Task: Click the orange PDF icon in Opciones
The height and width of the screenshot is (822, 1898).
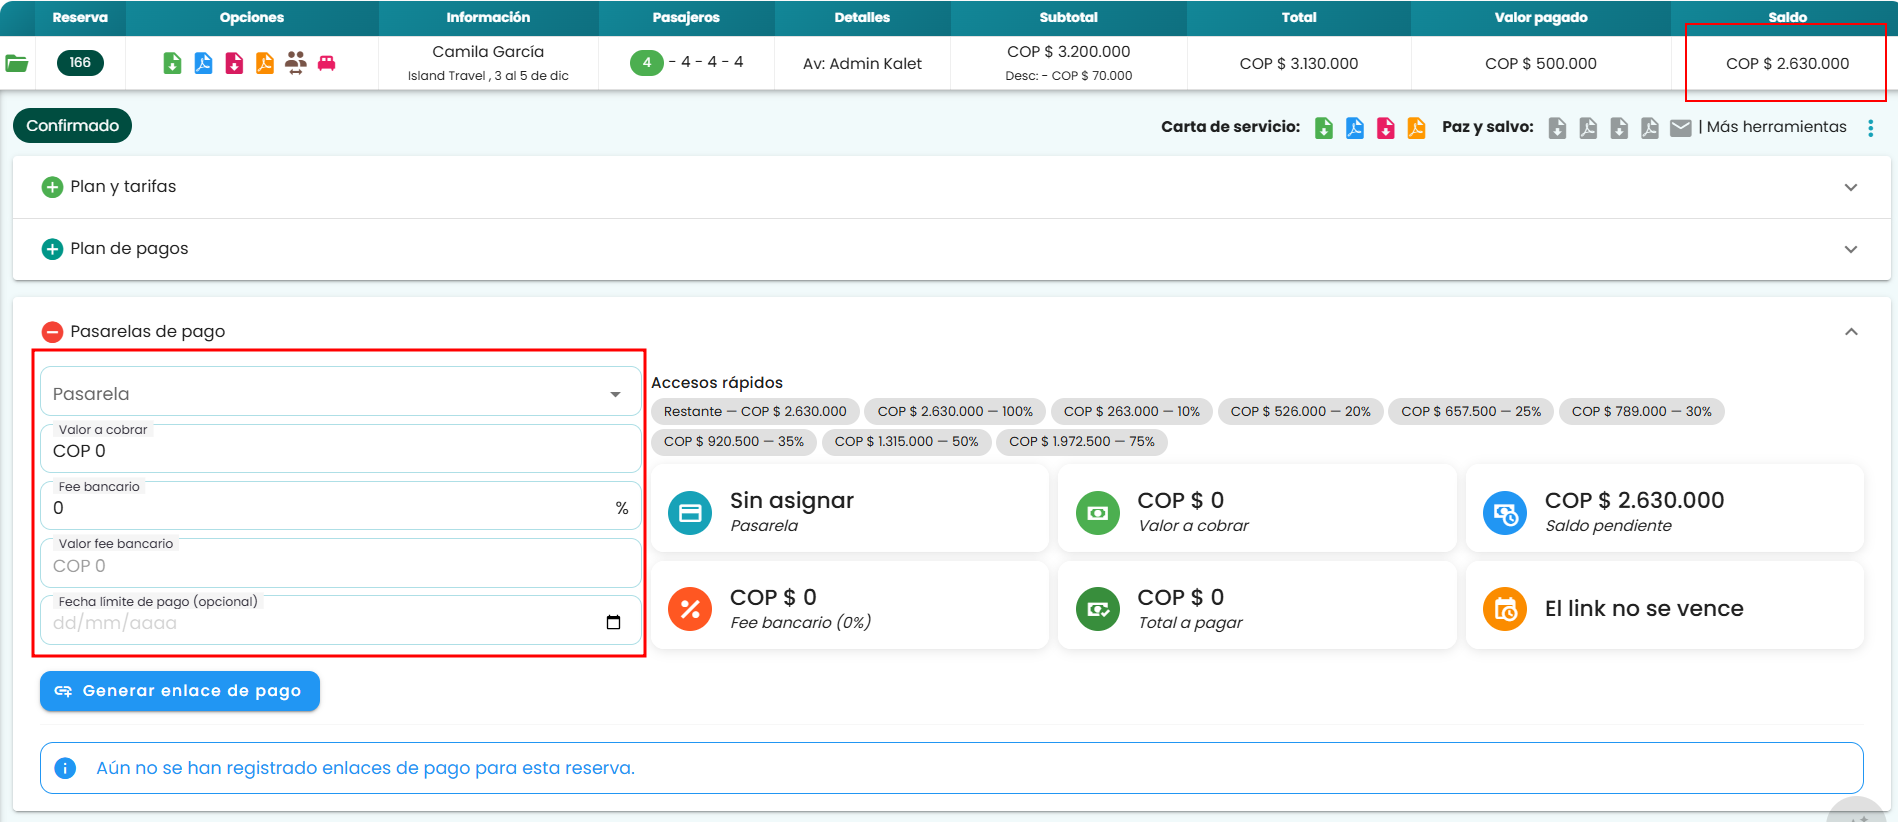Action: point(265,63)
